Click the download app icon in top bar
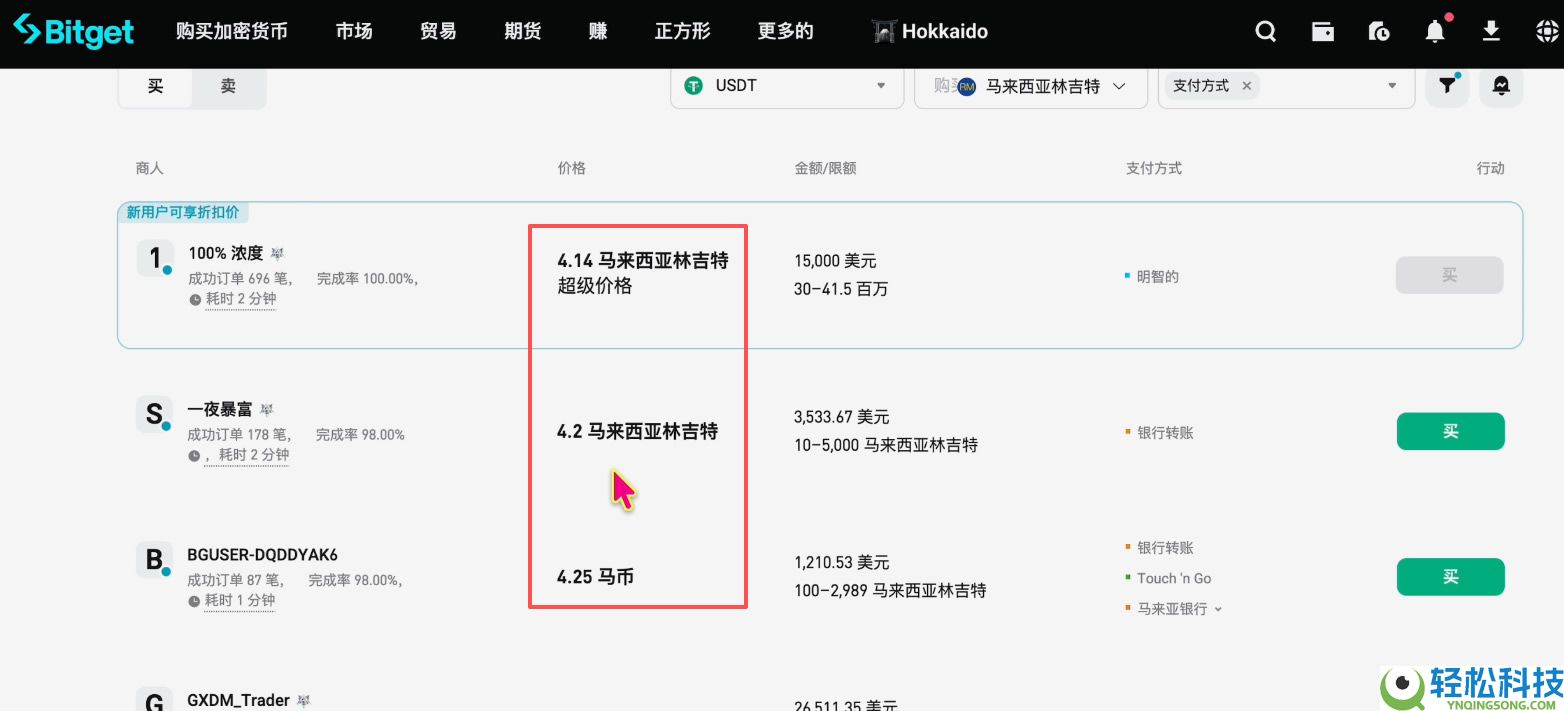The image size is (1564, 711). click(x=1491, y=31)
